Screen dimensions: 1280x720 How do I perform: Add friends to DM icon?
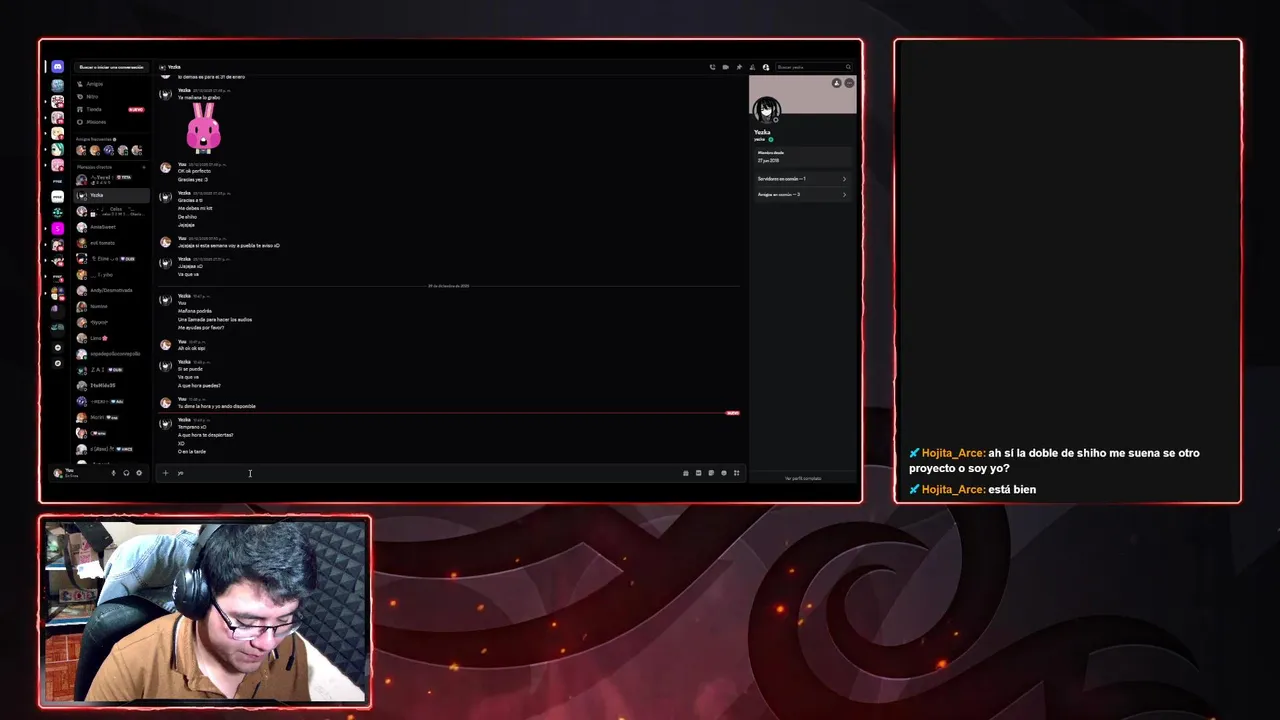[x=752, y=67]
